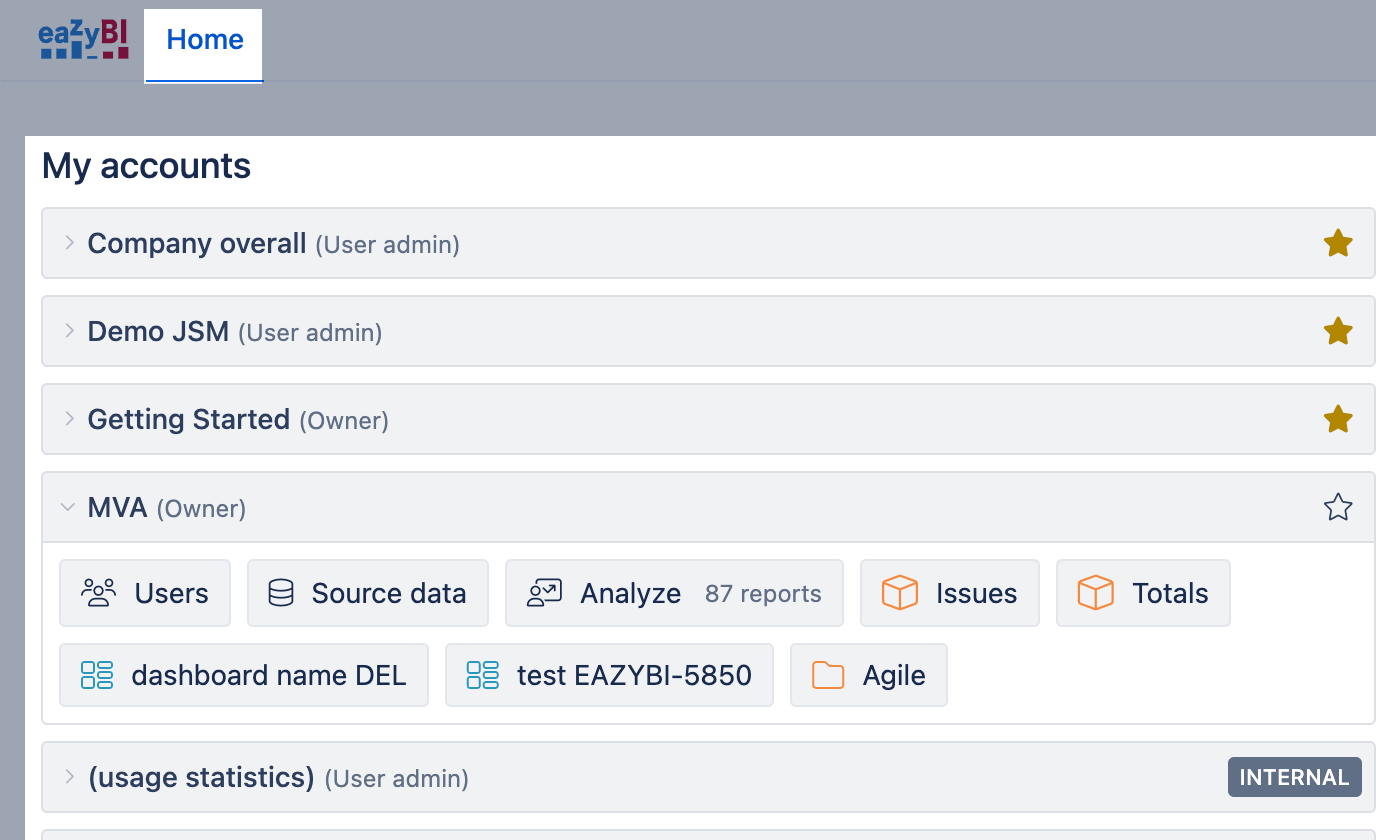This screenshot has height=840, width=1376.
Task: Click the eazyBI logo
Action: click(84, 40)
